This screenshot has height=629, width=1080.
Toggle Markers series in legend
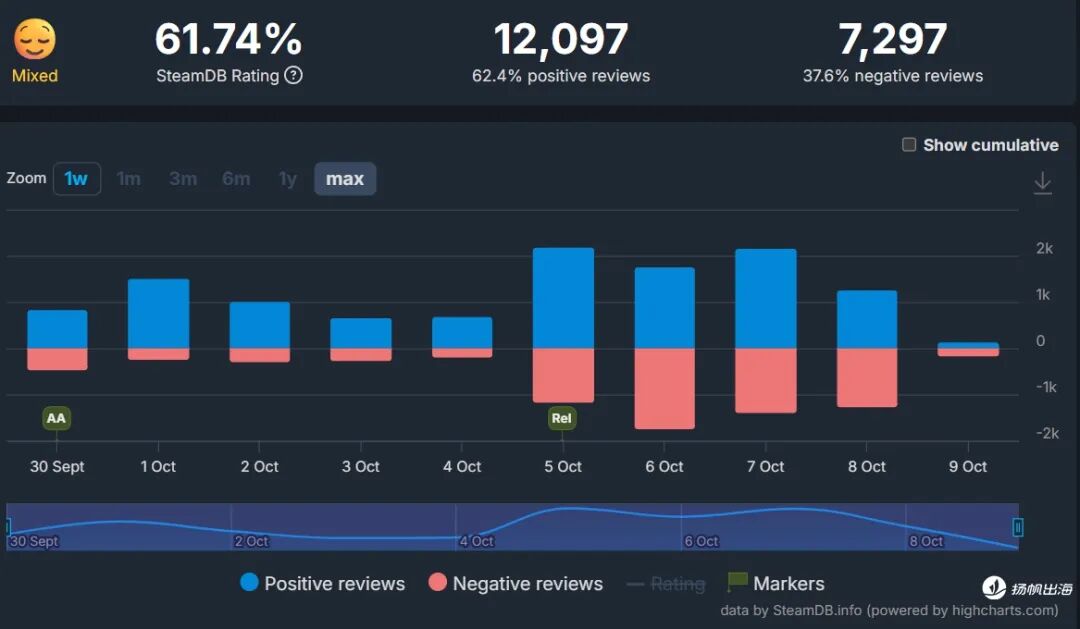(776, 584)
